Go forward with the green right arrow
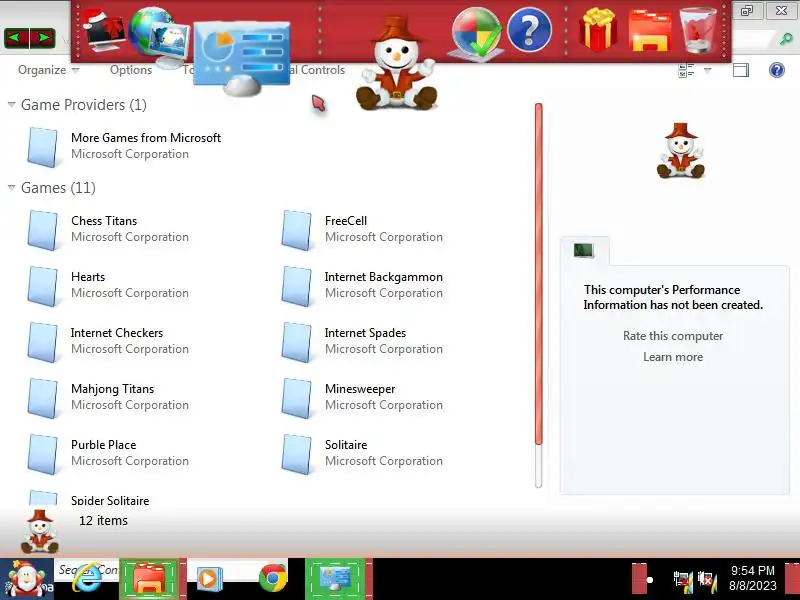 [x=43, y=38]
